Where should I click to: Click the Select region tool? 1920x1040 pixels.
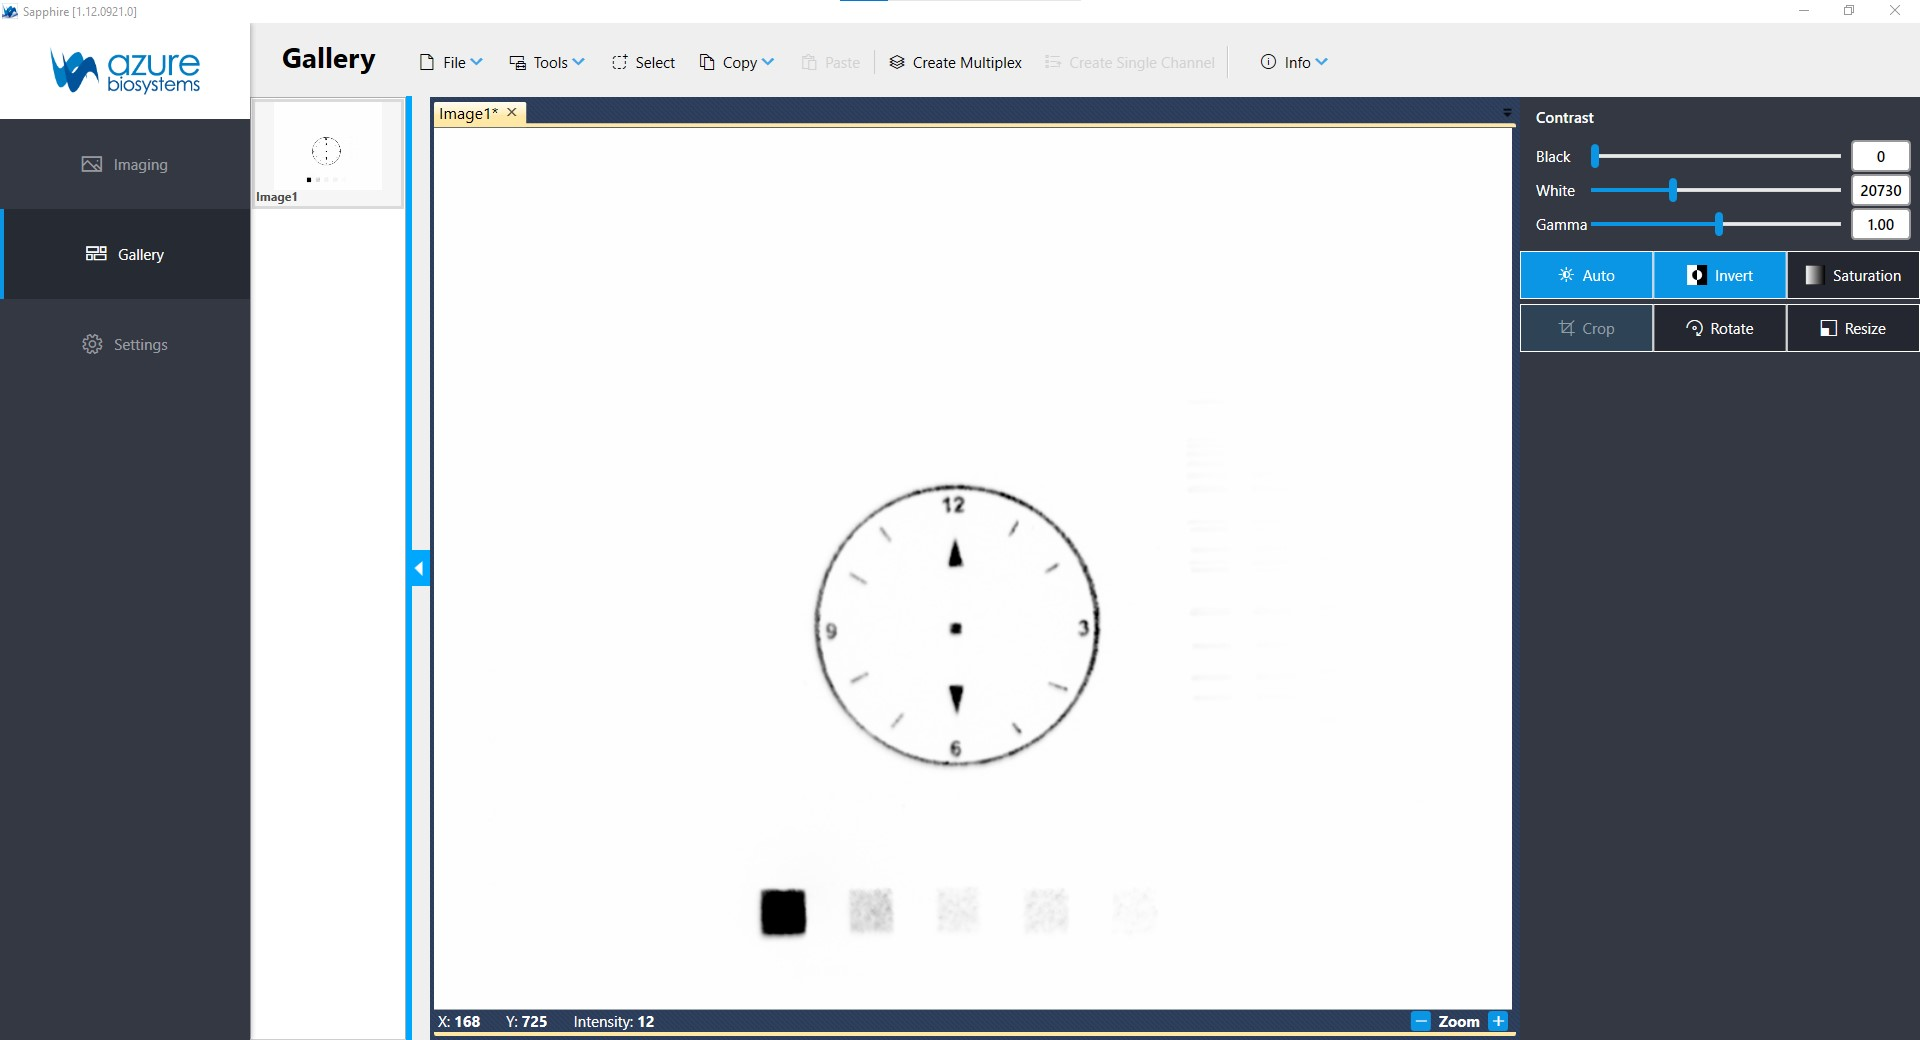[x=643, y=62]
